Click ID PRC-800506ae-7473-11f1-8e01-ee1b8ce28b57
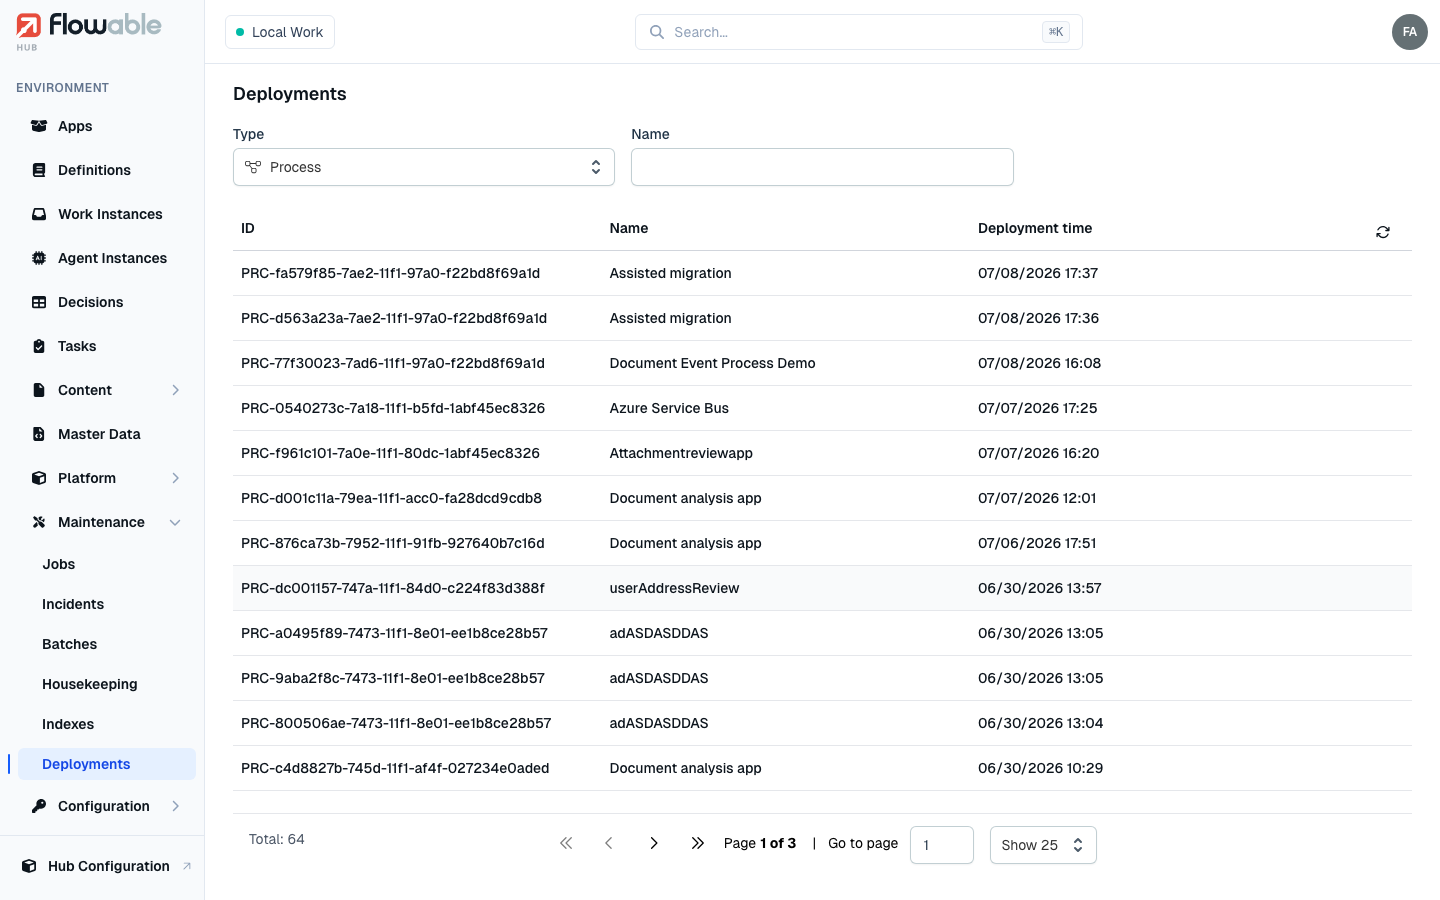The height and width of the screenshot is (900, 1440). click(x=396, y=723)
